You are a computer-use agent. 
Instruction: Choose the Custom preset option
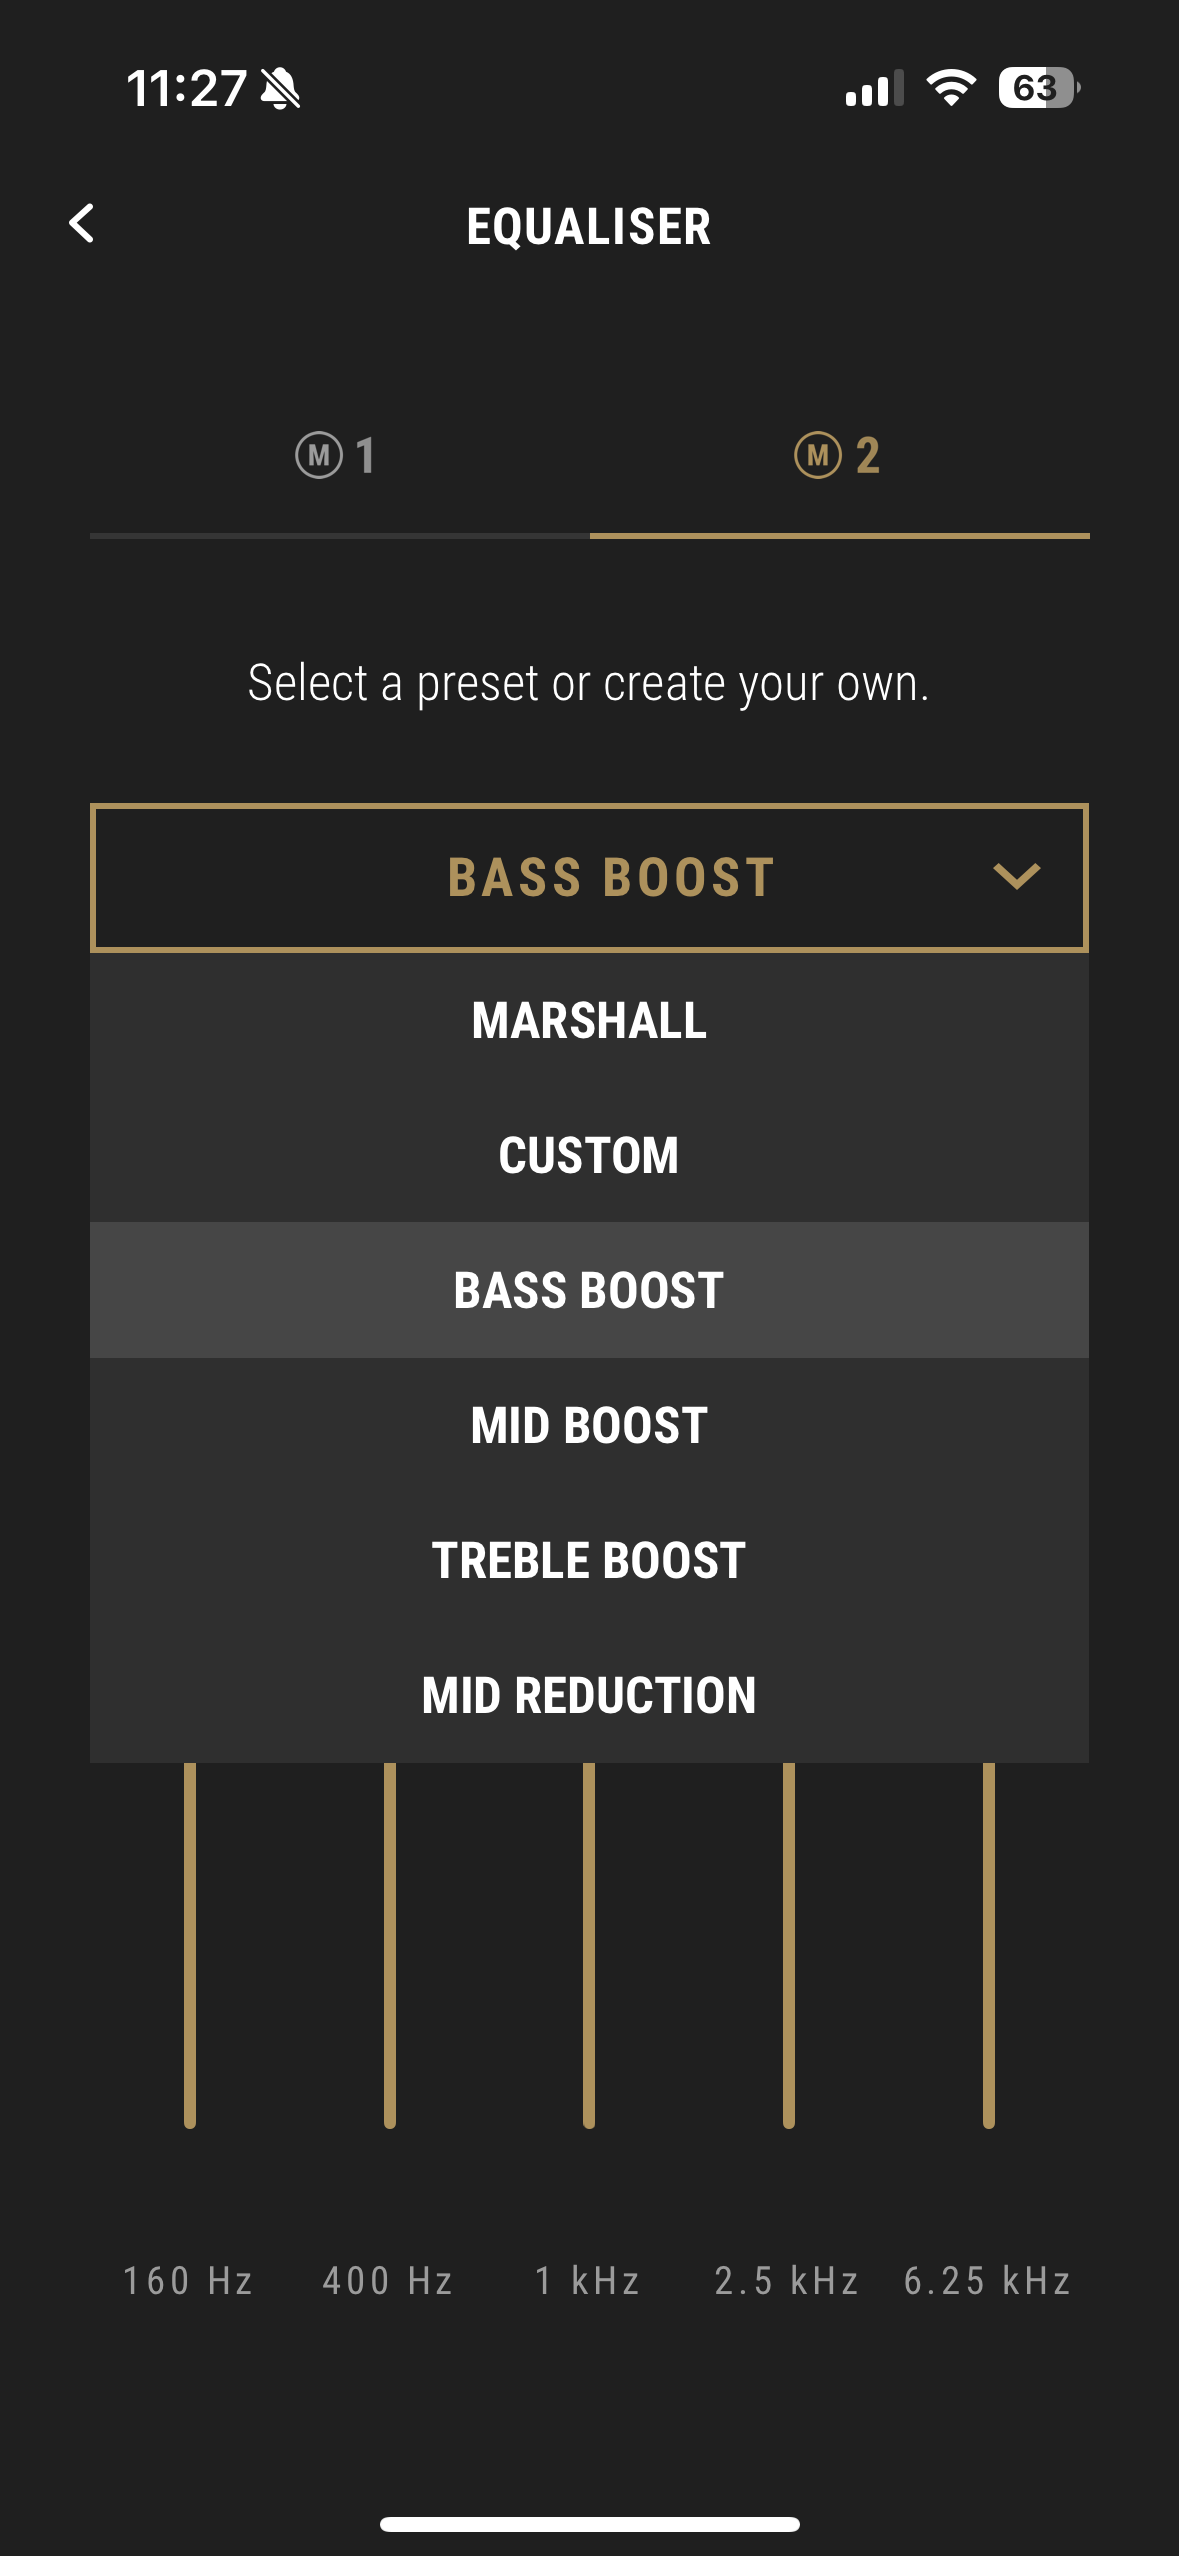pyautogui.click(x=589, y=1156)
